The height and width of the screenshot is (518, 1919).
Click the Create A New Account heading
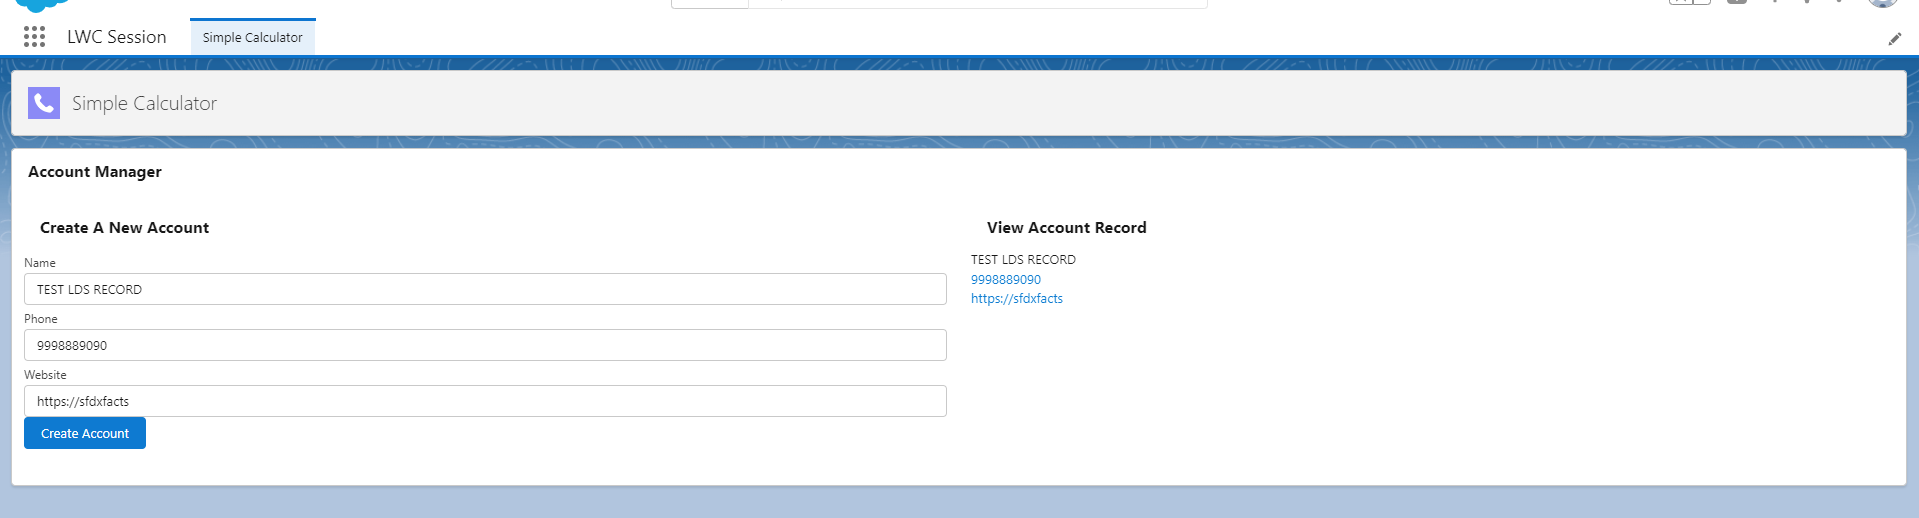click(124, 228)
